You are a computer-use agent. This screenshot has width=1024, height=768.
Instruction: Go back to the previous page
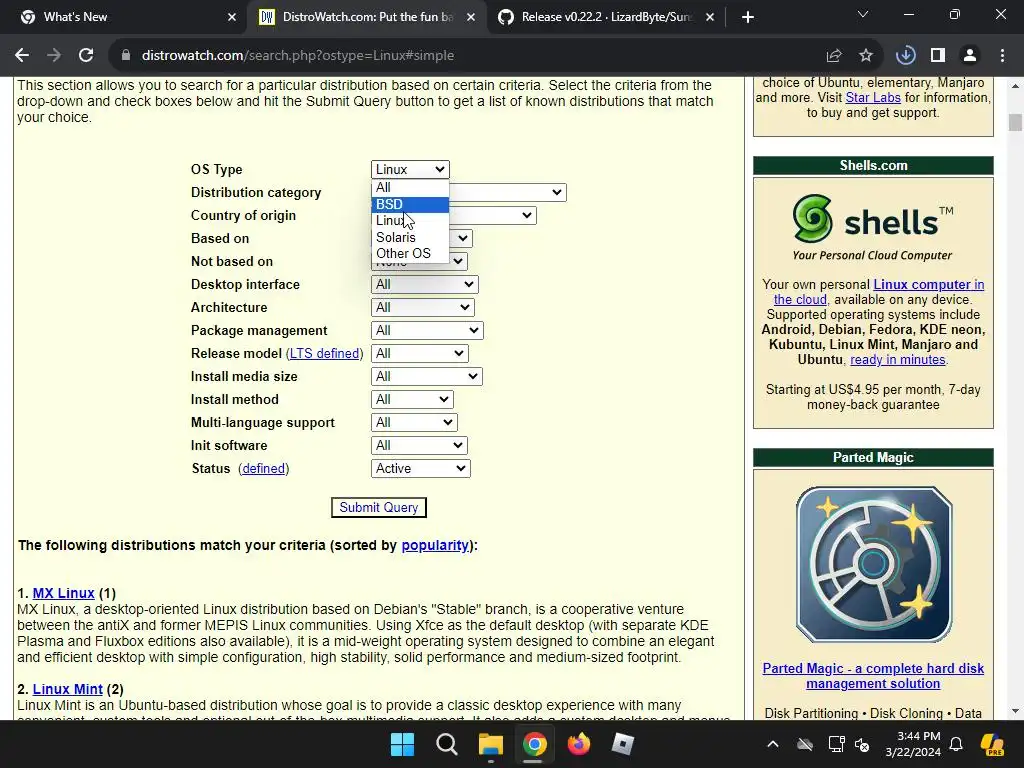coord(22,56)
